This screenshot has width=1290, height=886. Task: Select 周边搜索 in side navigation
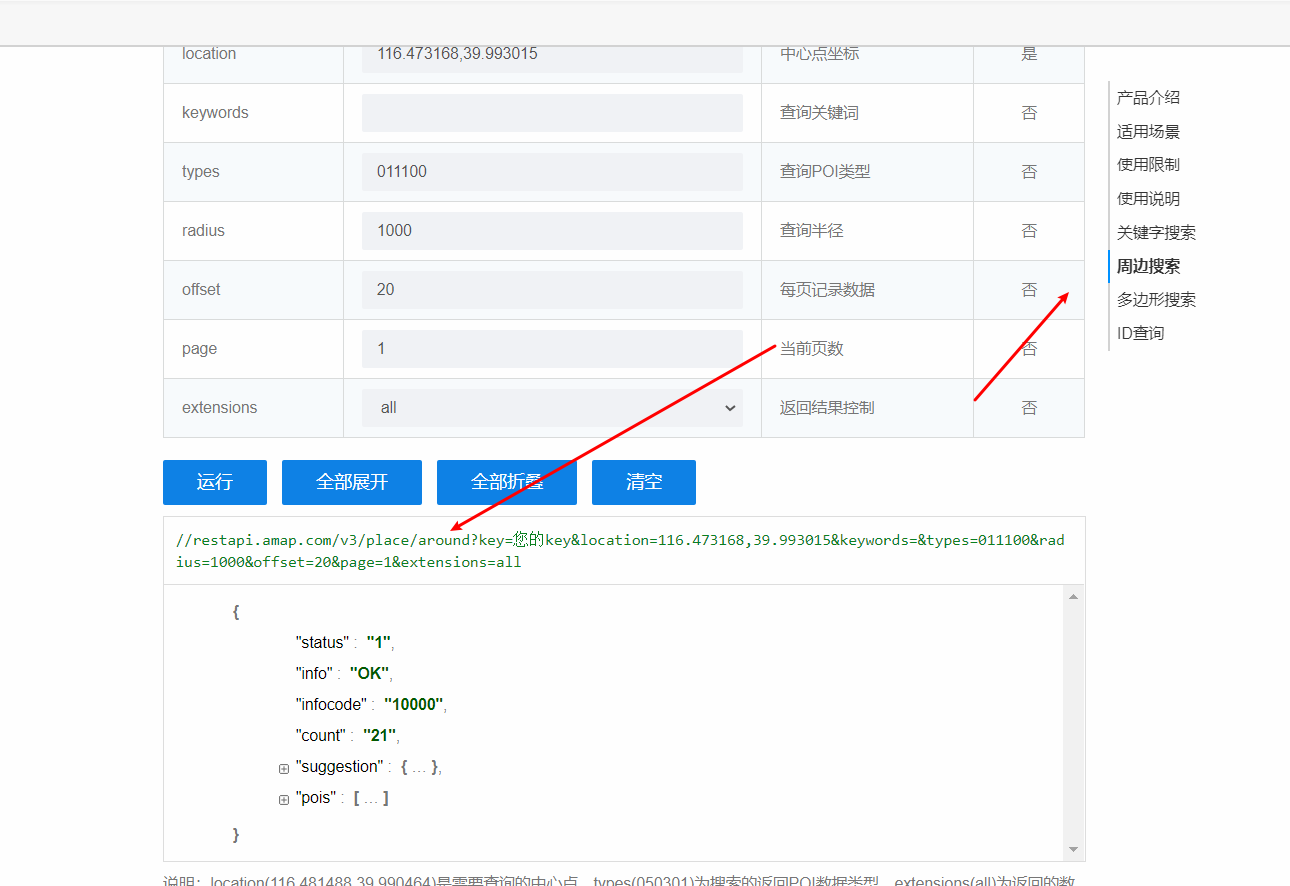coord(1148,267)
